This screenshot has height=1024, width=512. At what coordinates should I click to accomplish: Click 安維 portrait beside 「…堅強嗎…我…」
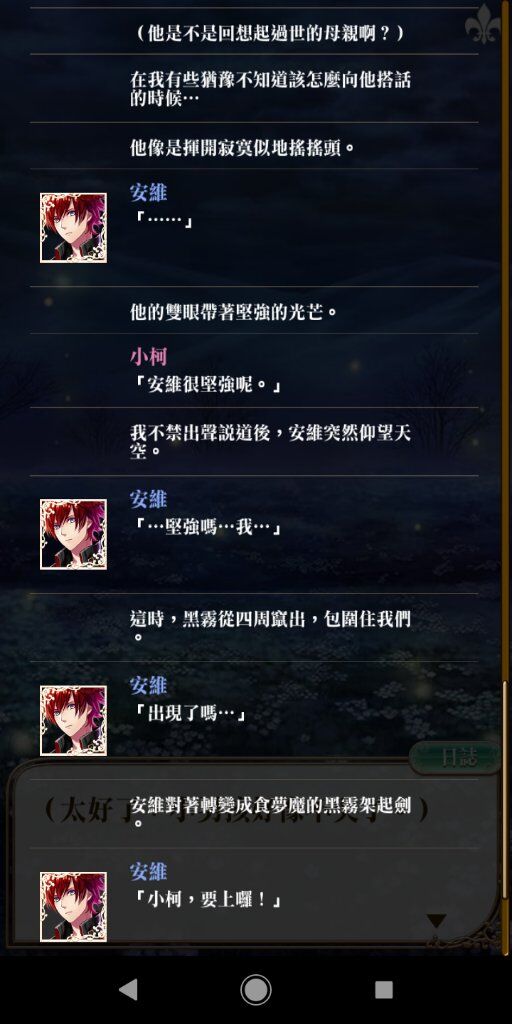coord(73,534)
